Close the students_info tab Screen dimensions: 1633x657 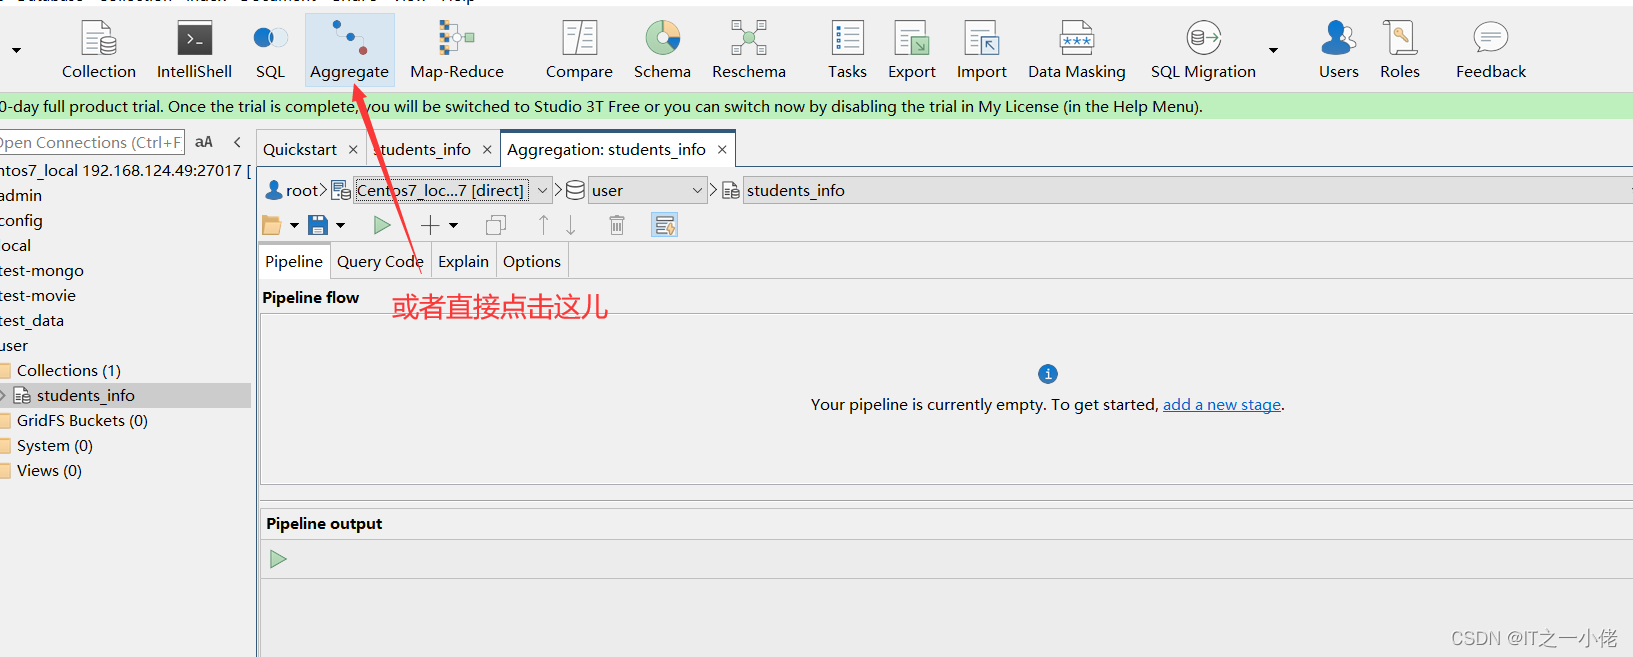487,150
